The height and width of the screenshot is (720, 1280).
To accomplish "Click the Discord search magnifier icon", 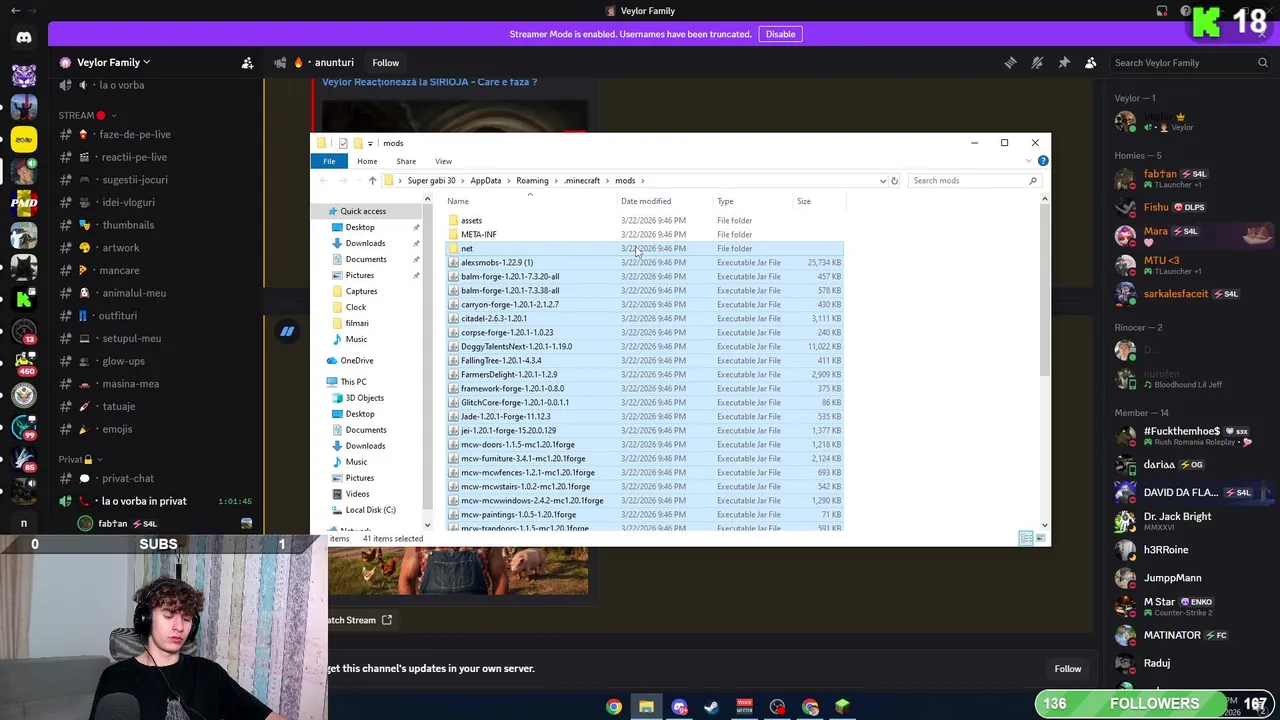I will coord(1263,63).
